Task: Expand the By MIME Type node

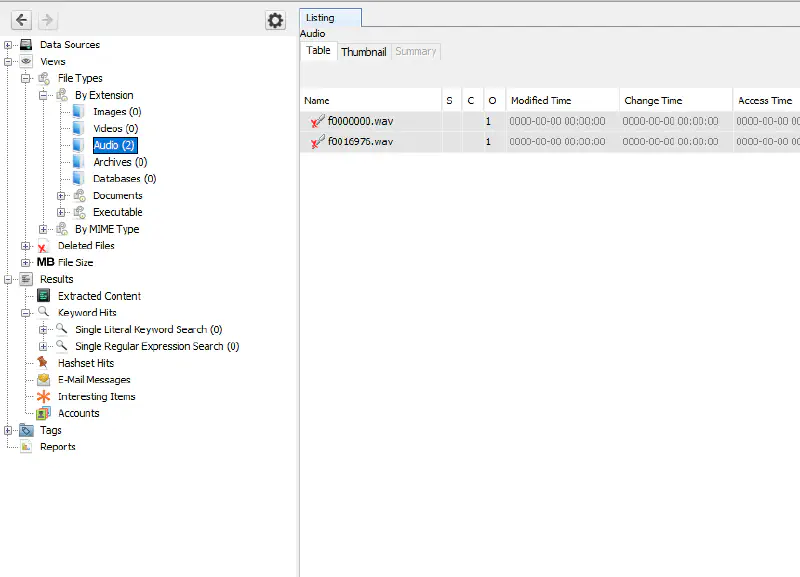Action: (x=43, y=229)
